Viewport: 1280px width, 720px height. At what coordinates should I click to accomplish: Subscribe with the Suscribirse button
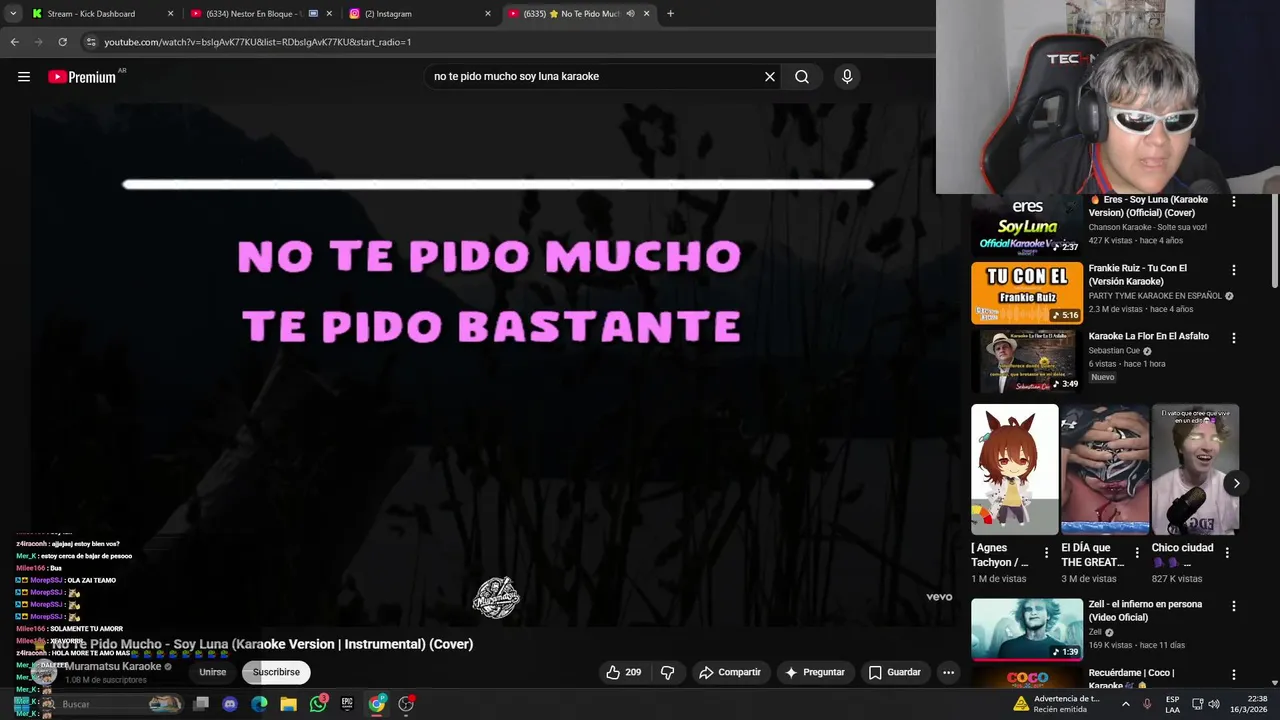point(276,673)
